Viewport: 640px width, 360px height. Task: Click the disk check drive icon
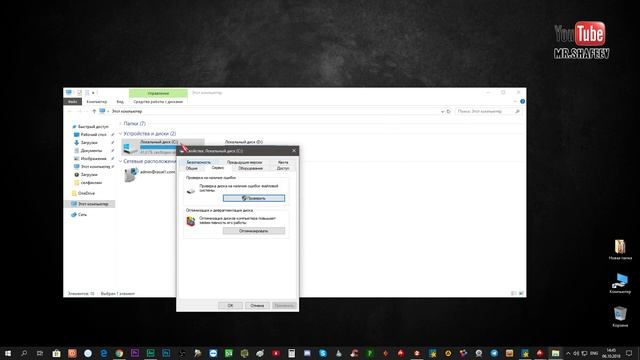(191, 191)
